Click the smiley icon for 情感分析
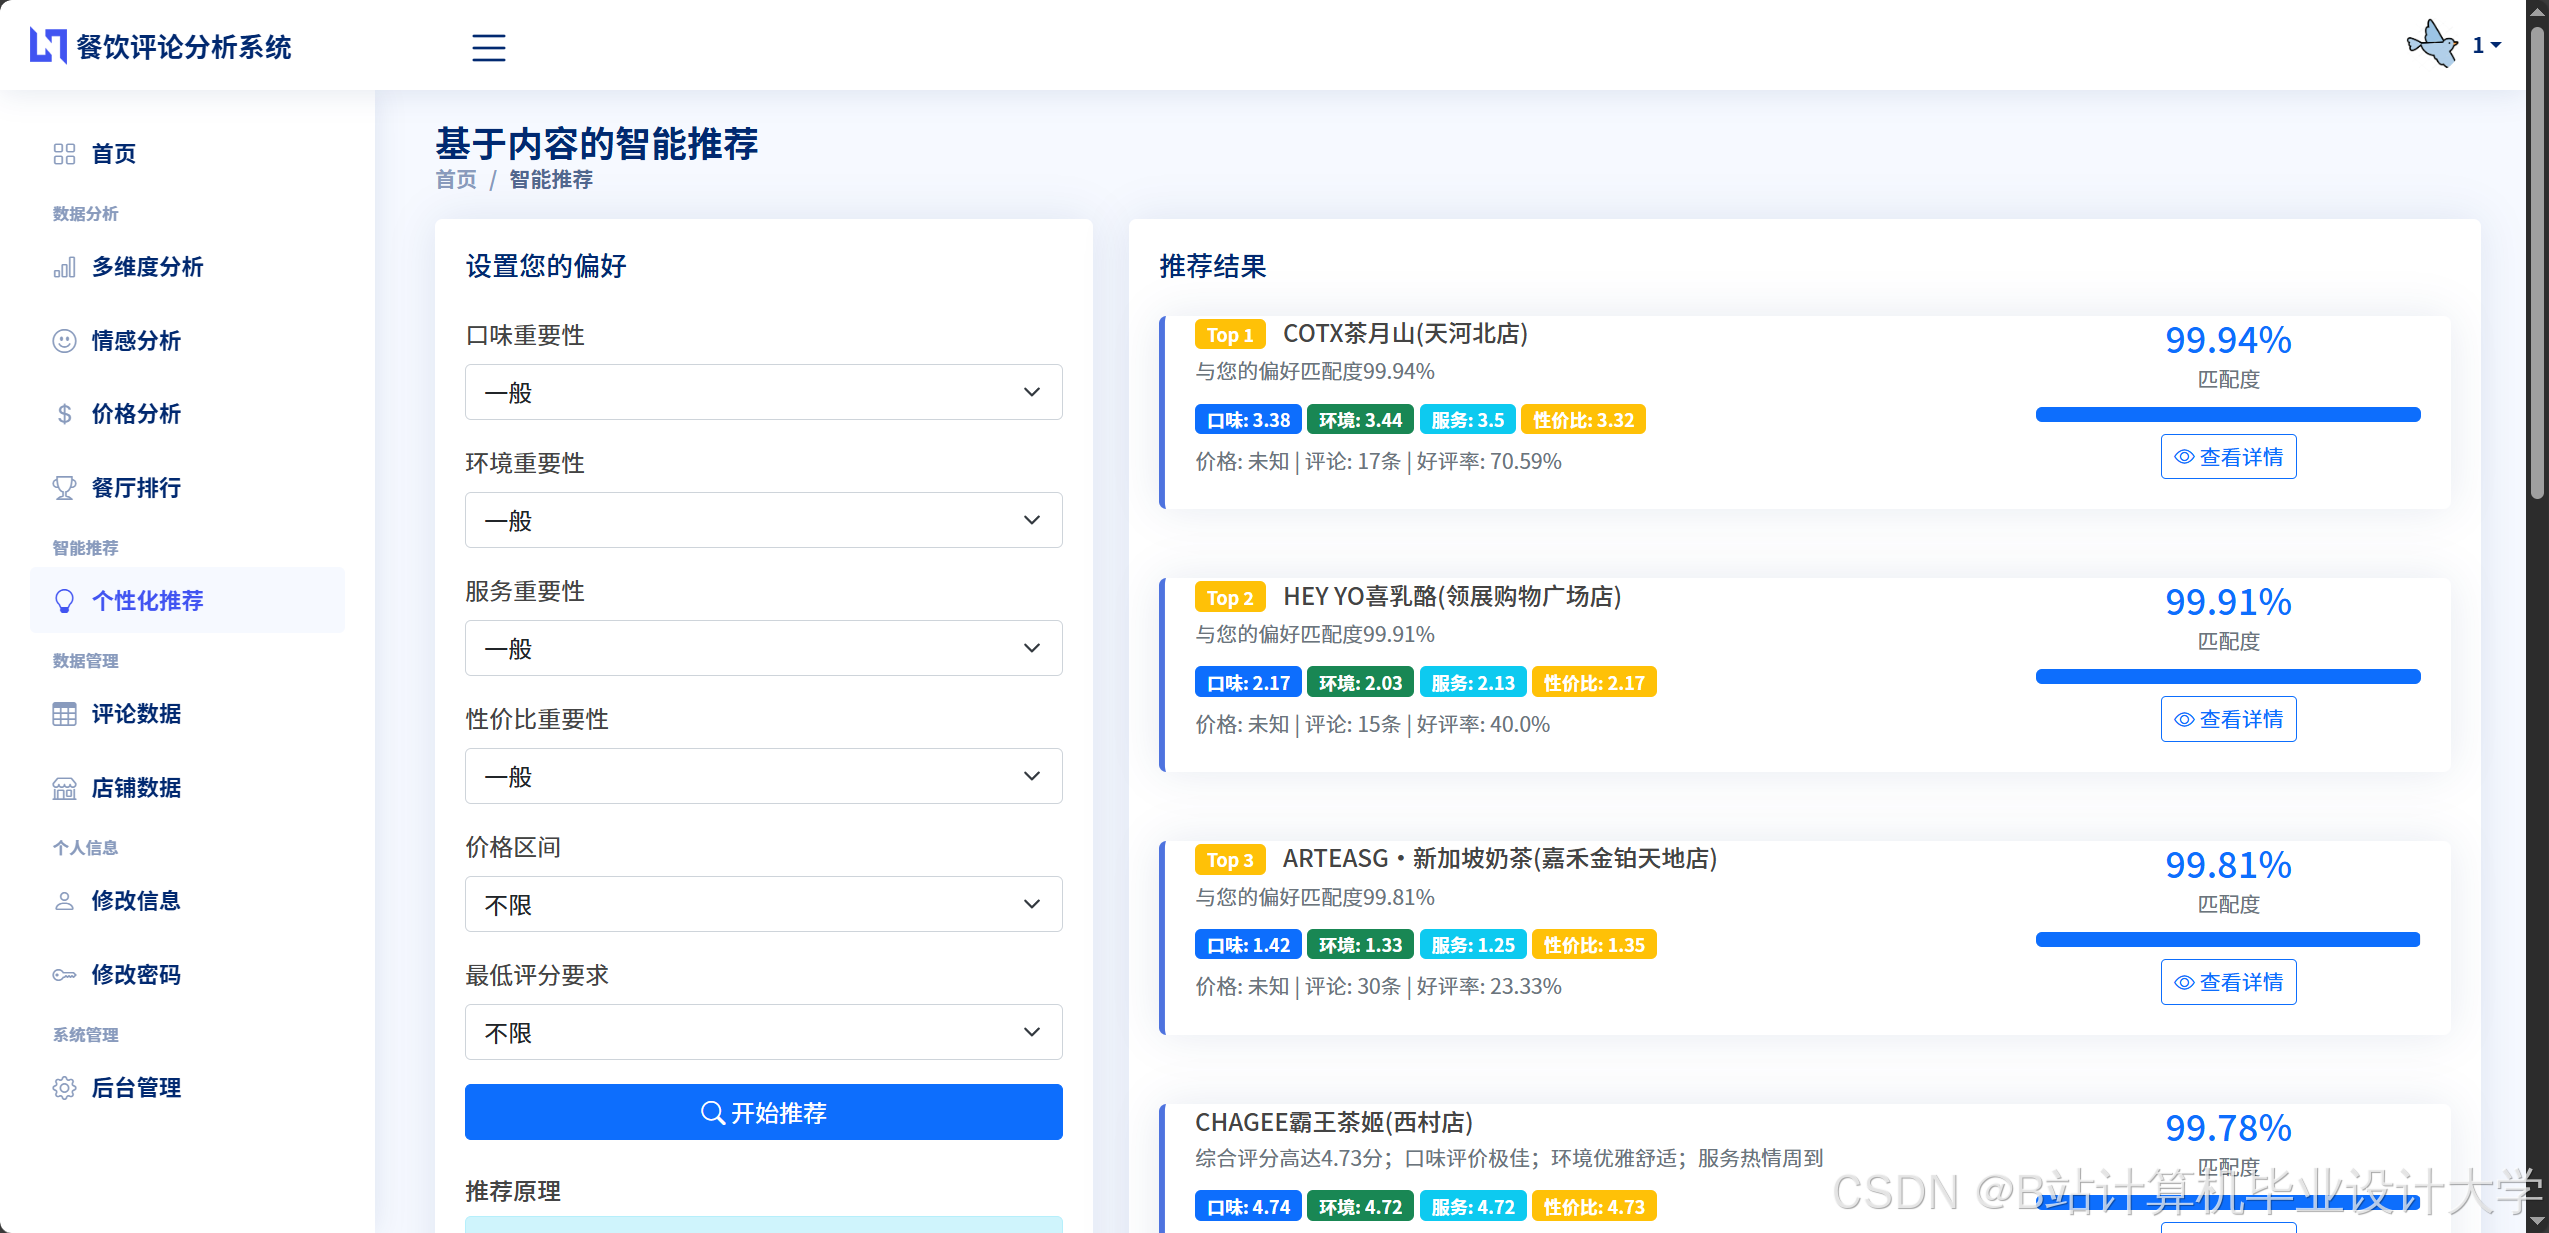The width and height of the screenshot is (2549, 1233). [64, 341]
